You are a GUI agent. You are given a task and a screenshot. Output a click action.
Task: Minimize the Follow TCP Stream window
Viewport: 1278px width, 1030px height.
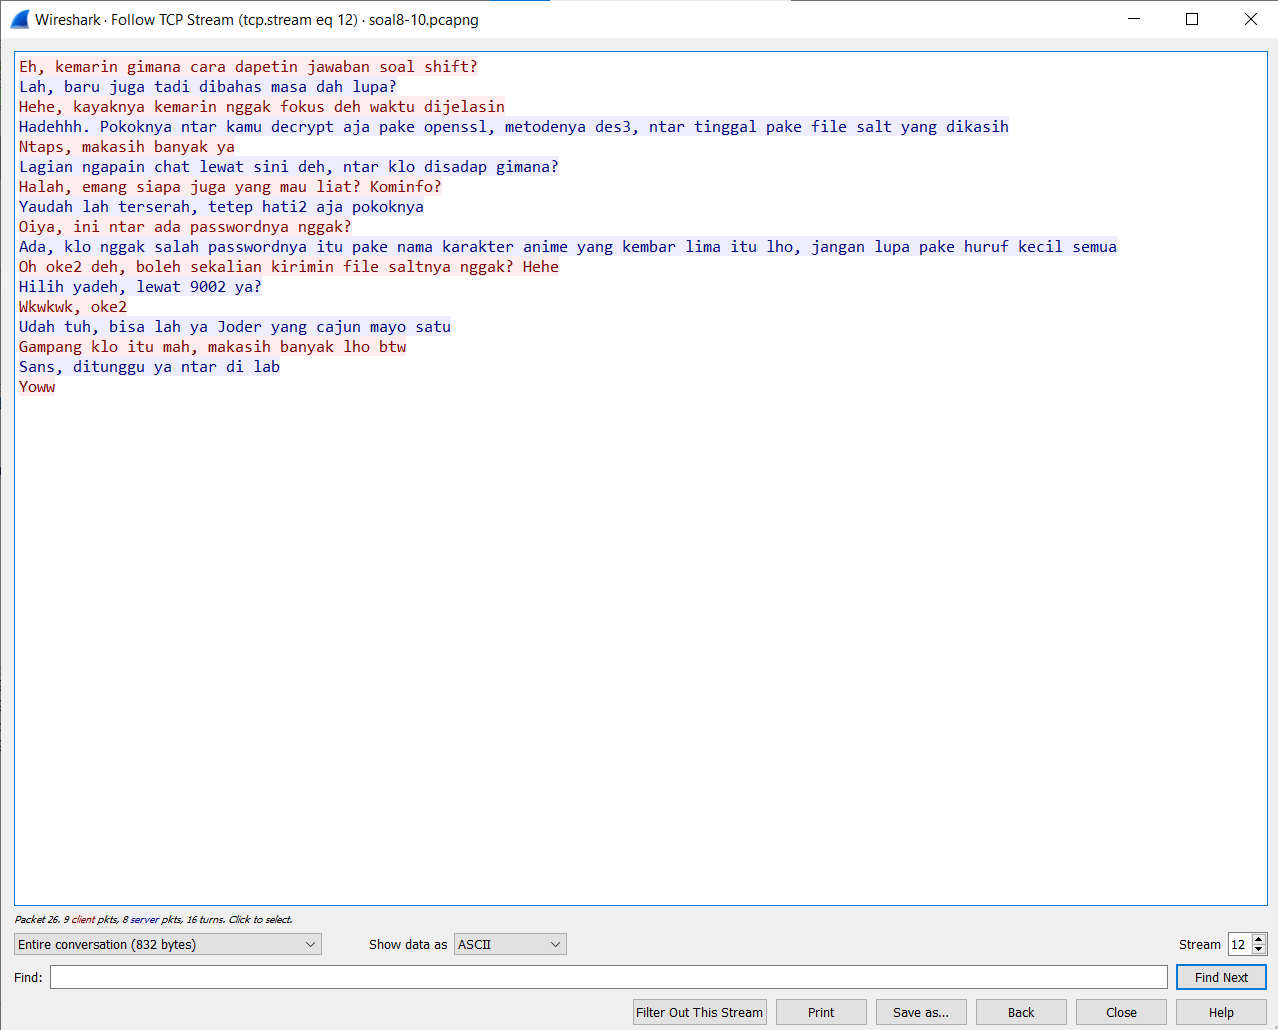1134,19
